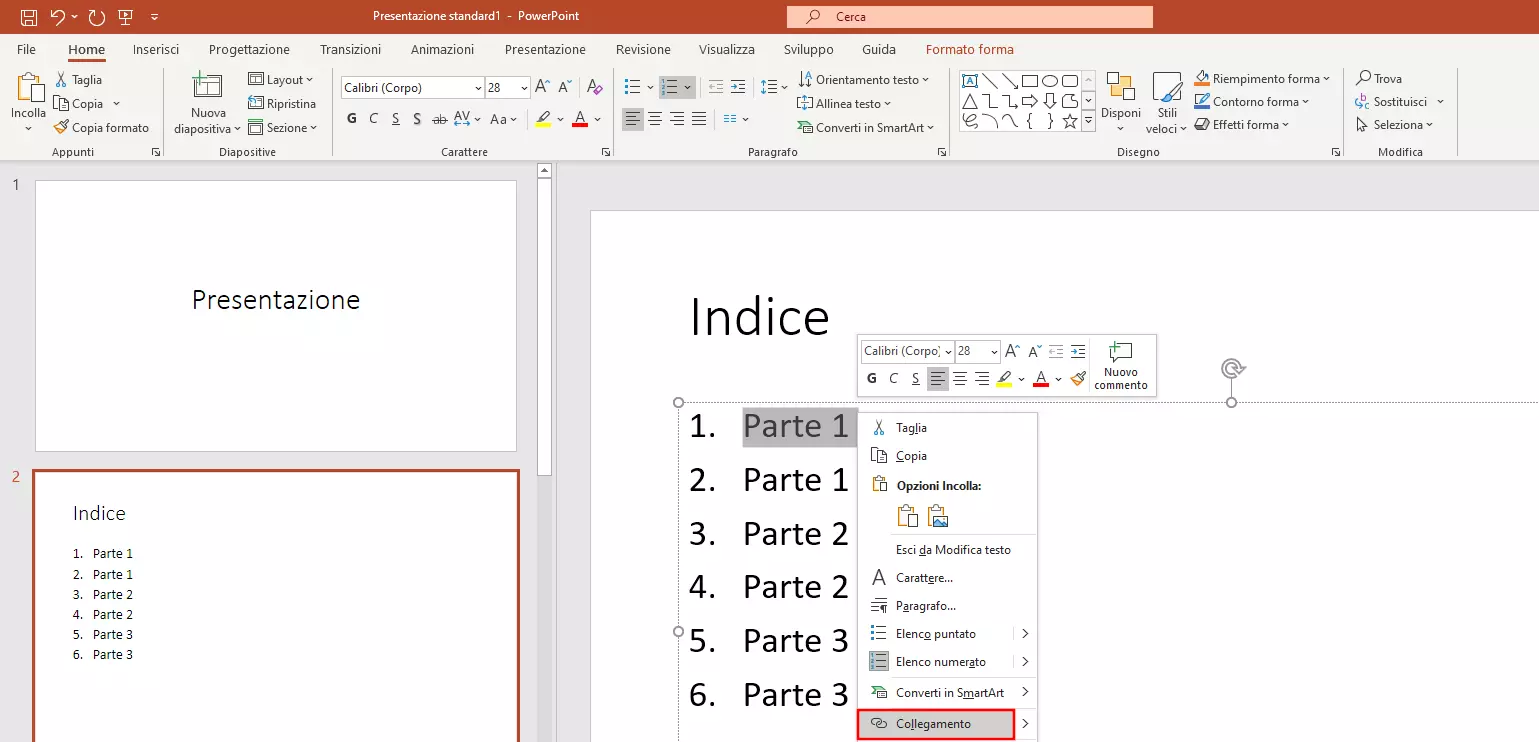The width and height of the screenshot is (1539, 742).
Task: Pick the right arrow shape in the gallery
Action: (x=1030, y=101)
